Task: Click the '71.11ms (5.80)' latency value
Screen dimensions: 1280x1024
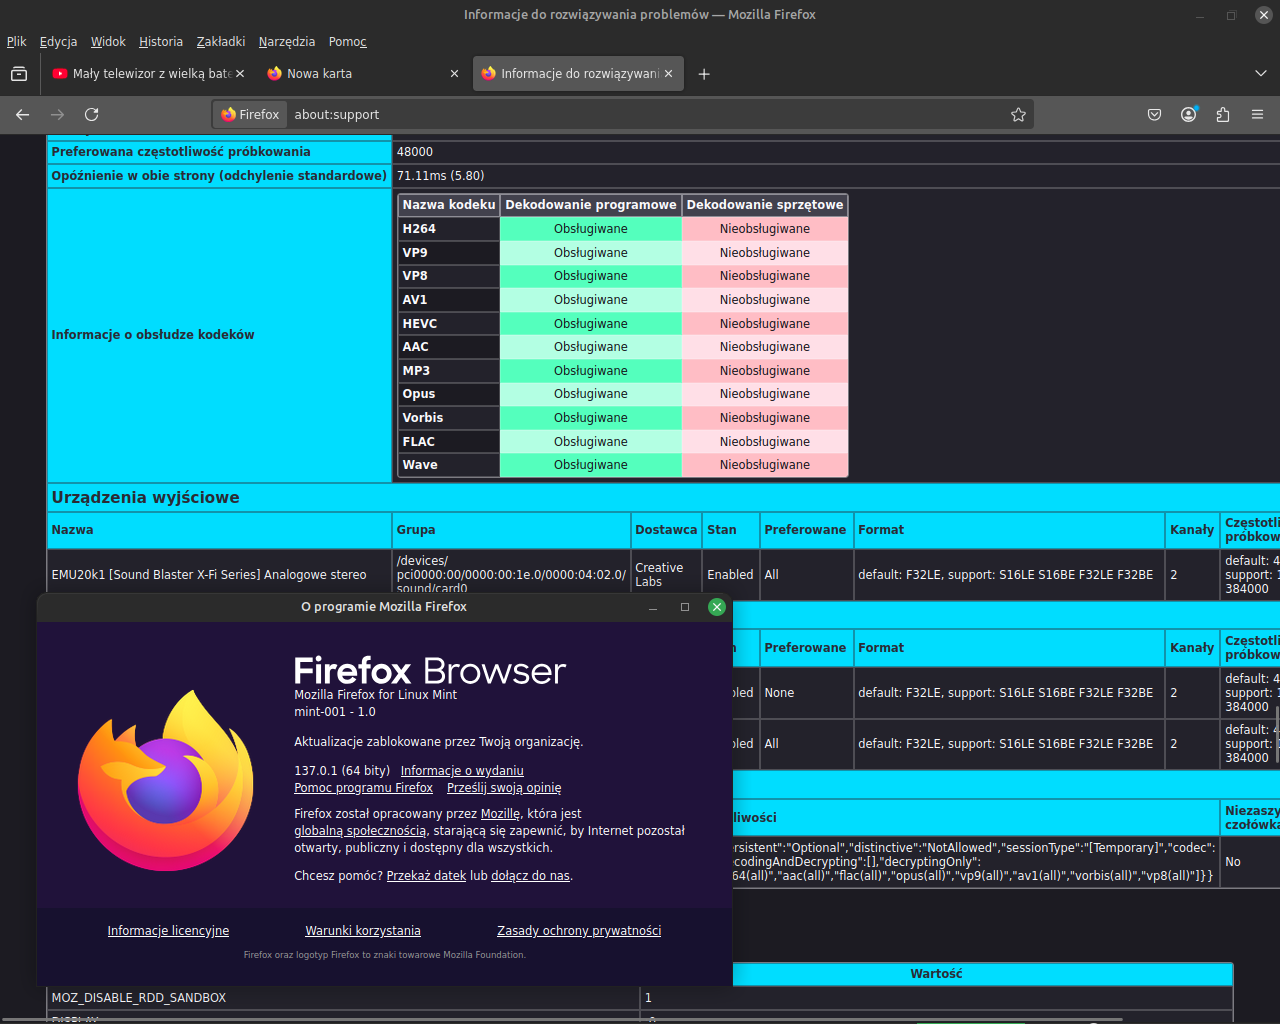Action: click(x=440, y=176)
